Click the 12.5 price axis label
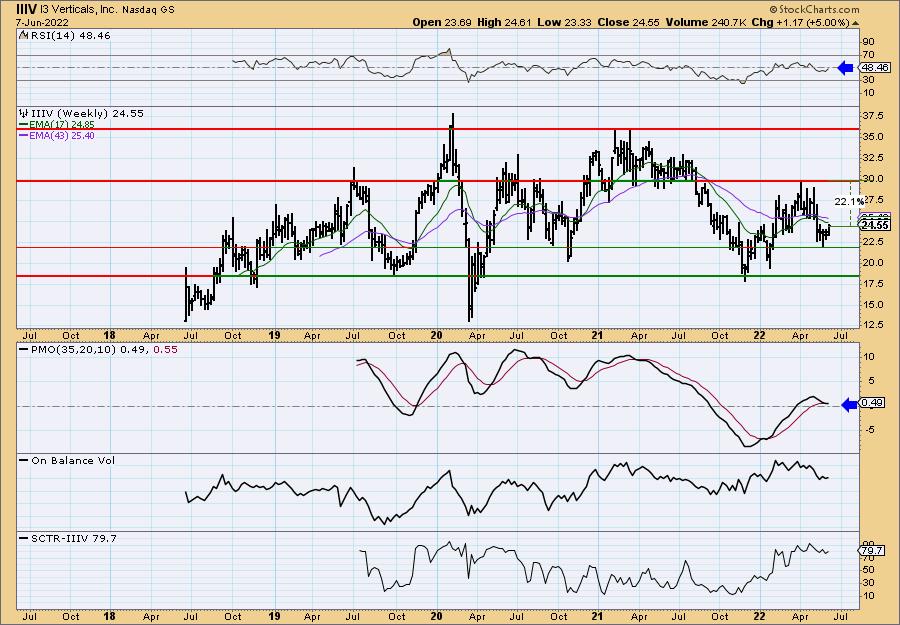This screenshot has height=625, width=900. [x=872, y=325]
